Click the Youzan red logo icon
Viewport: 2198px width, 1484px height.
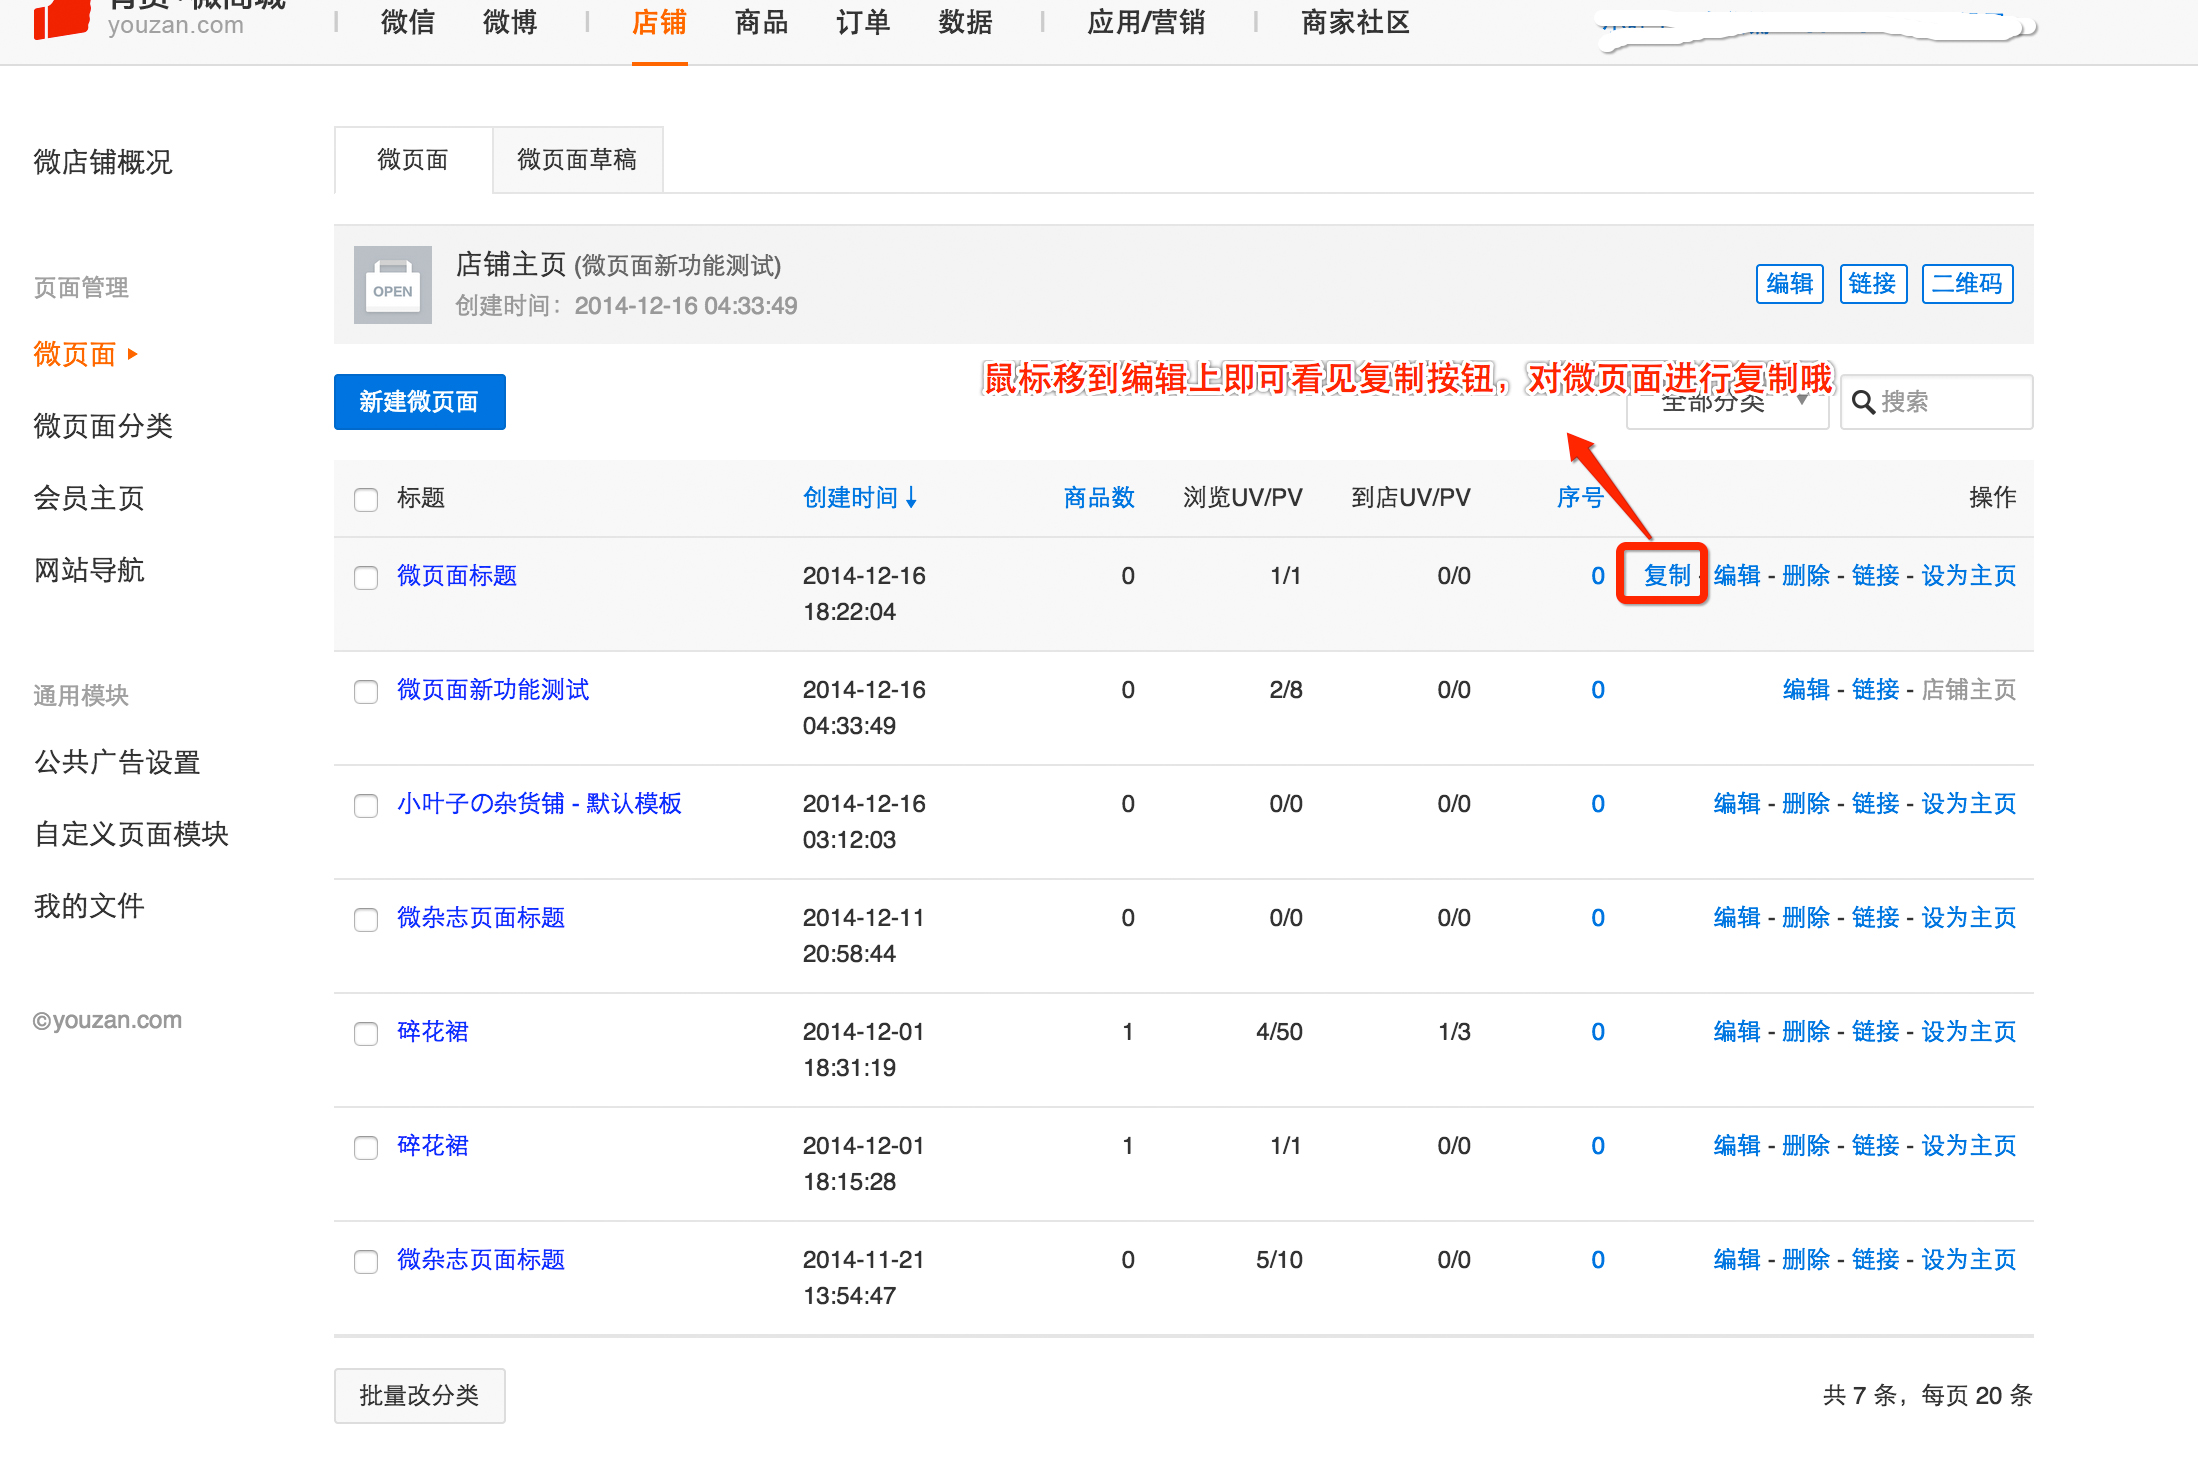pyautogui.click(x=62, y=18)
